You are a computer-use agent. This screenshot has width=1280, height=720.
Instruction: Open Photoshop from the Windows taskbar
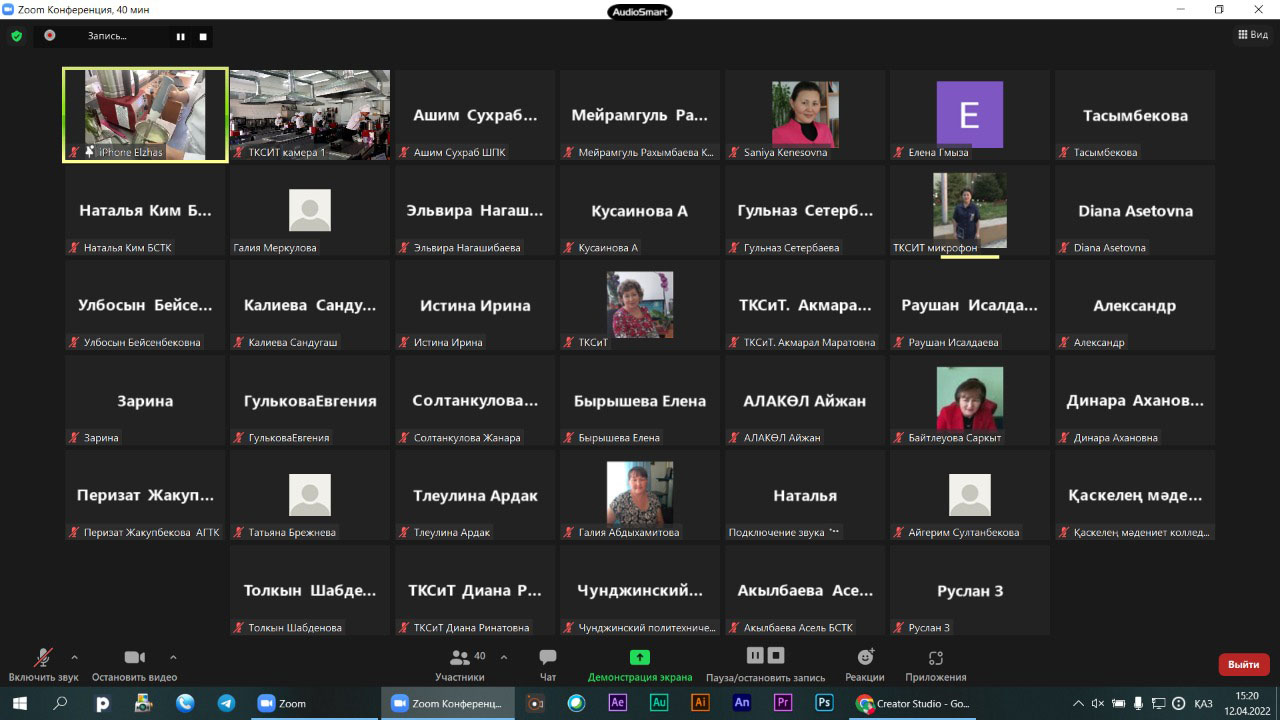pos(824,703)
